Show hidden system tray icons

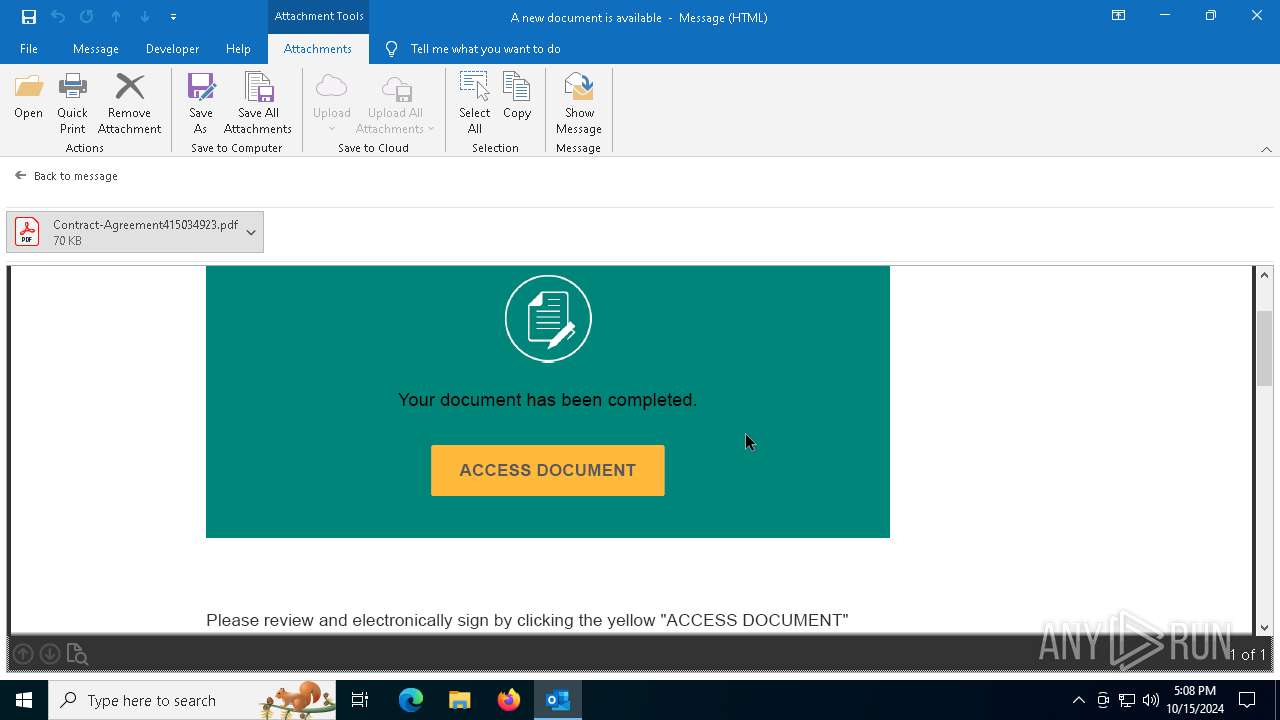(x=1078, y=700)
